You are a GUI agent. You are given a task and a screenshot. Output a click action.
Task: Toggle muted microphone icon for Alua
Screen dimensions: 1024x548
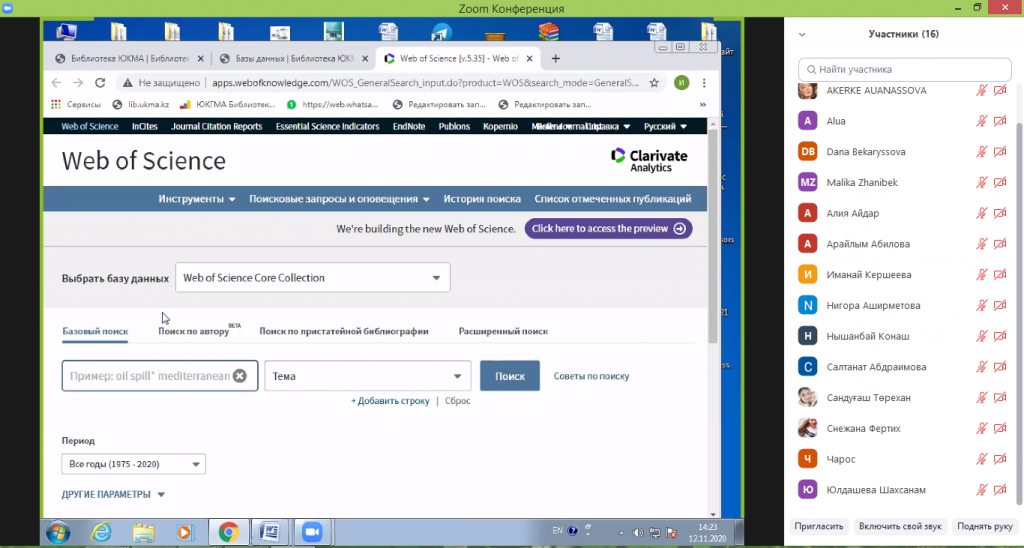tap(982, 121)
